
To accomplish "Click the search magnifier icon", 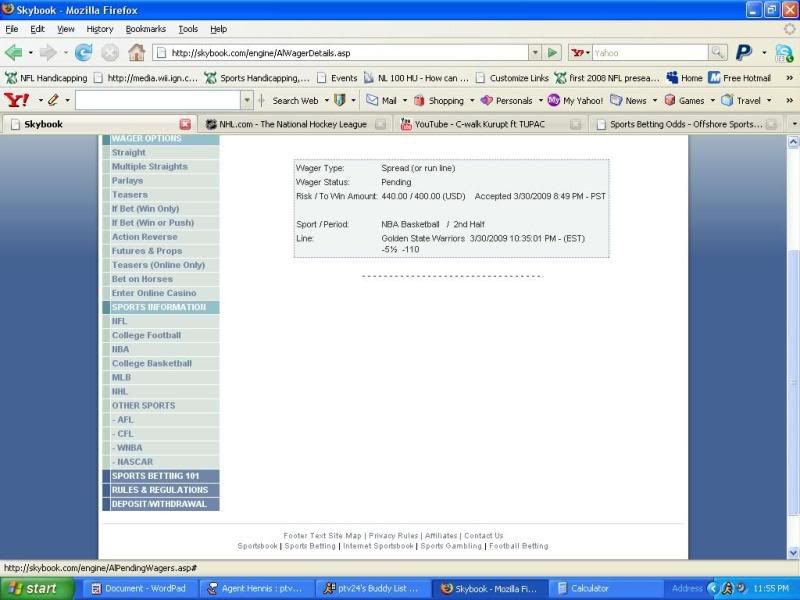I will coord(717,53).
